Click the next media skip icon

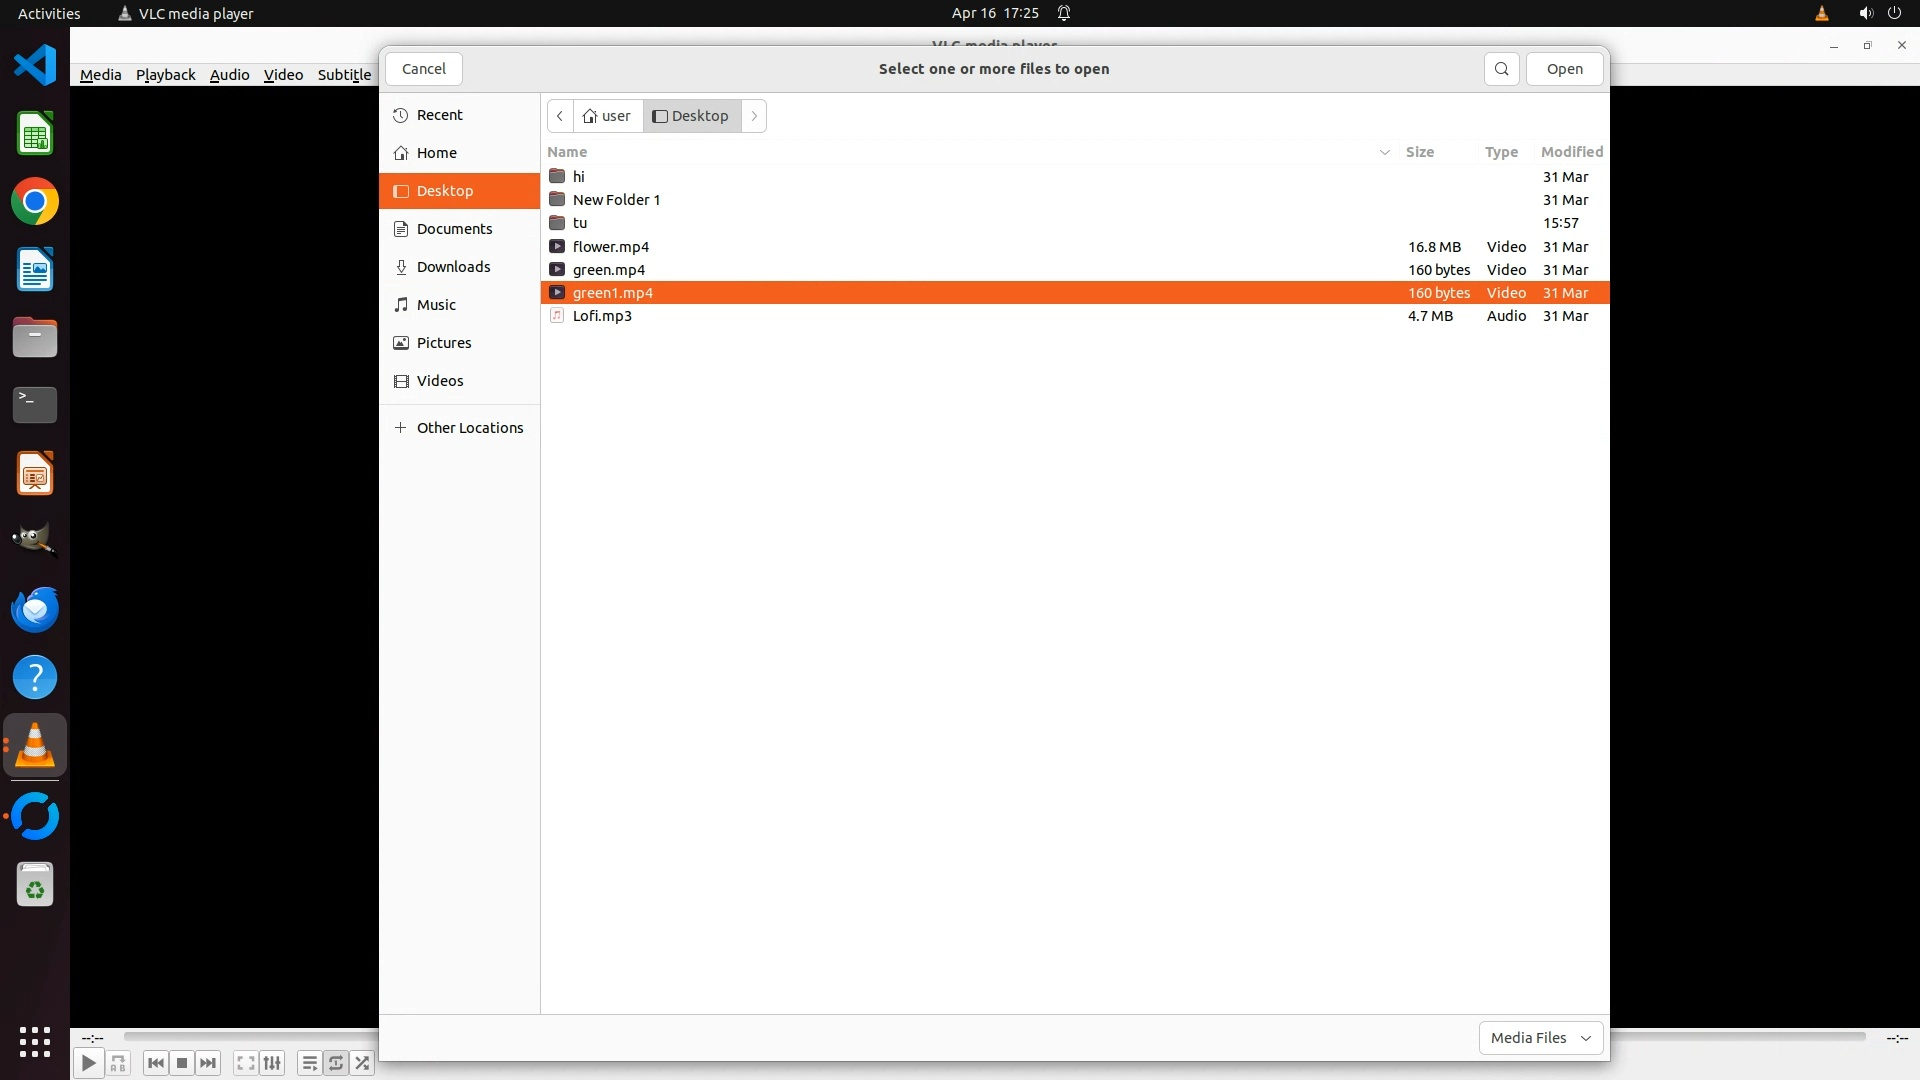208,1063
